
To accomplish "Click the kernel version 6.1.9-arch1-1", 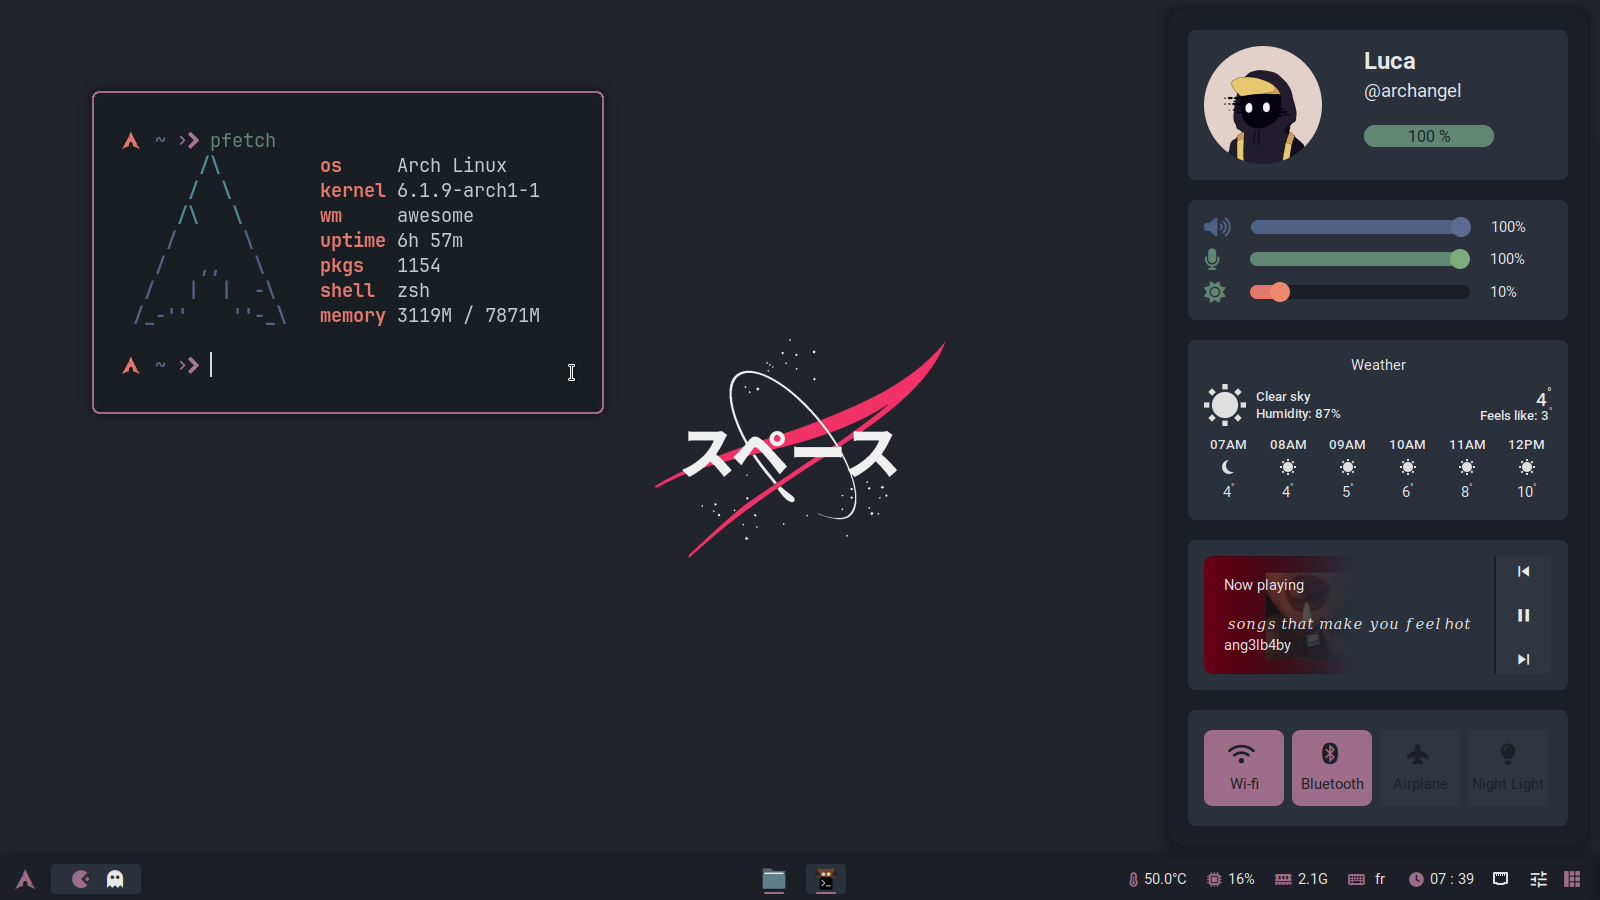I will tap(468, 191).
